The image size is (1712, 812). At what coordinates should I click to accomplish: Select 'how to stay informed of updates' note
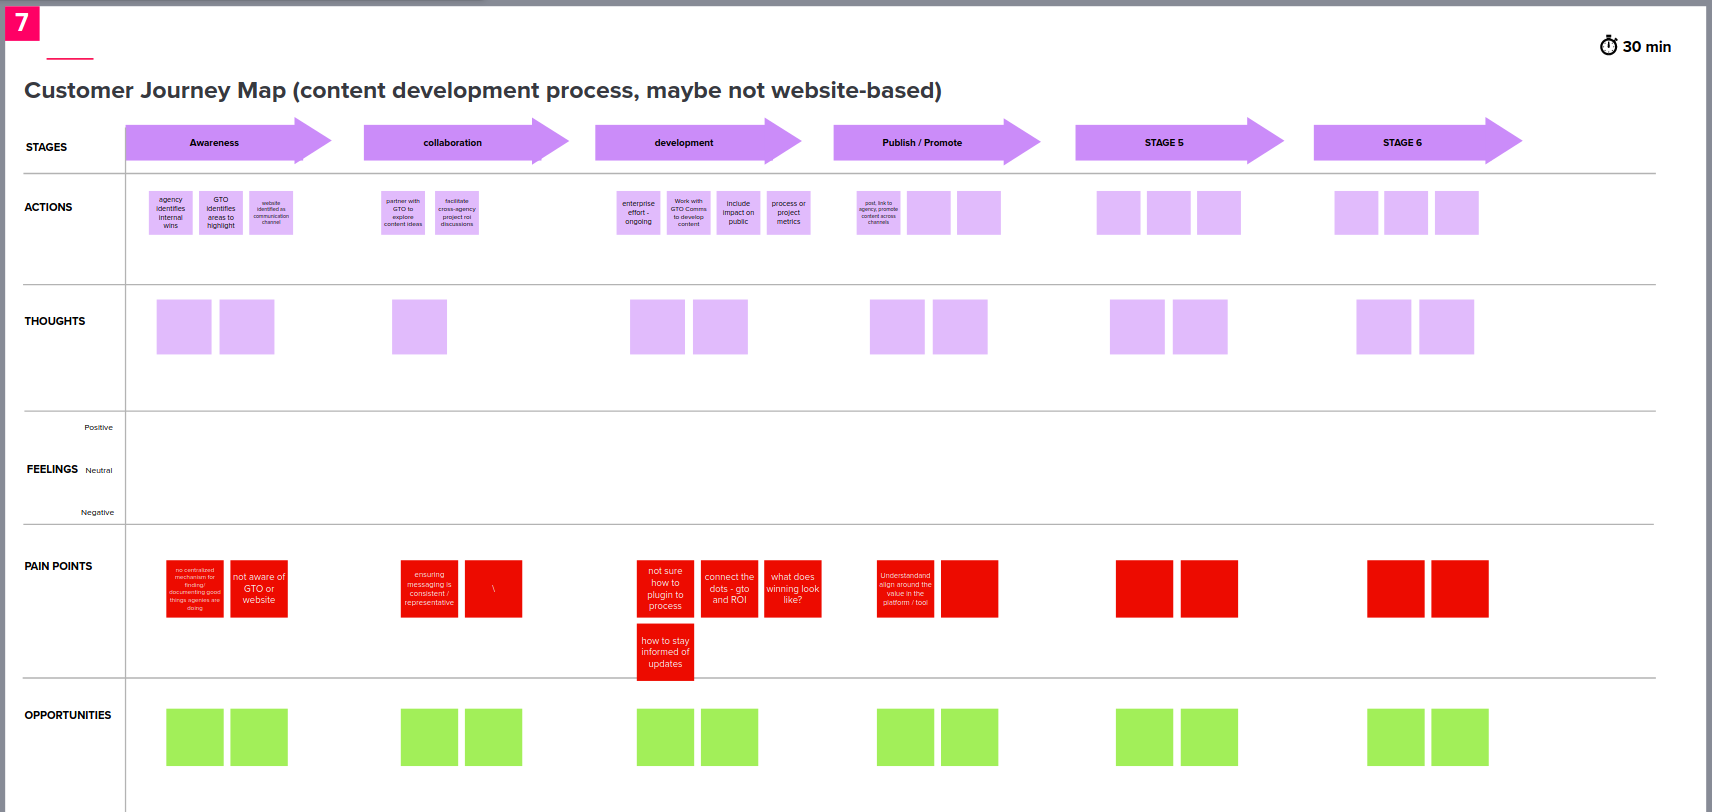665,652
